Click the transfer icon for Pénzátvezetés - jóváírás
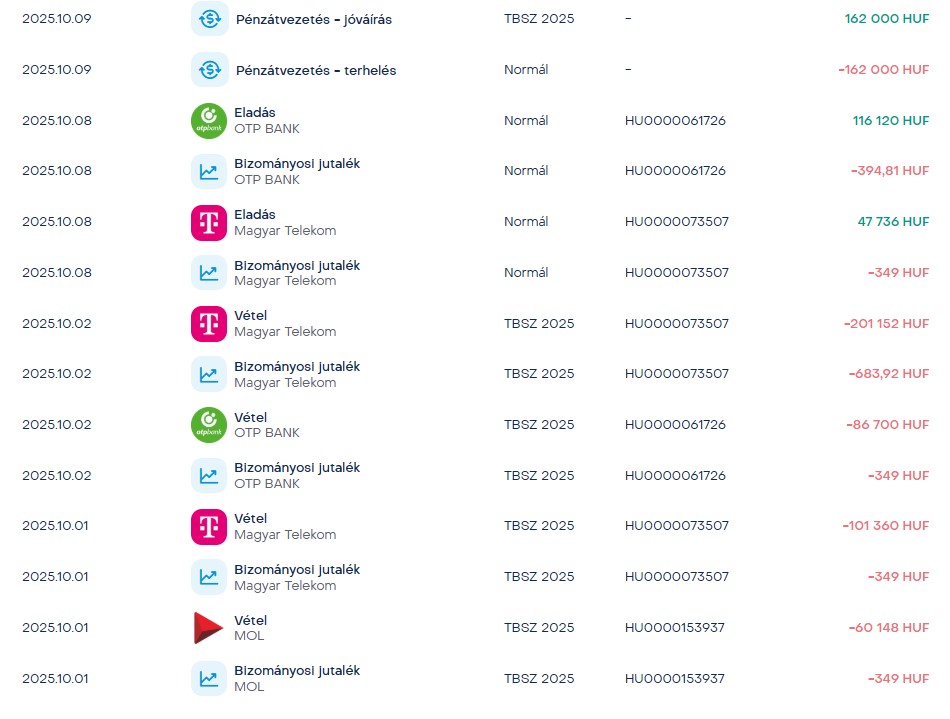The image size is (950, 719). [209, 19]
